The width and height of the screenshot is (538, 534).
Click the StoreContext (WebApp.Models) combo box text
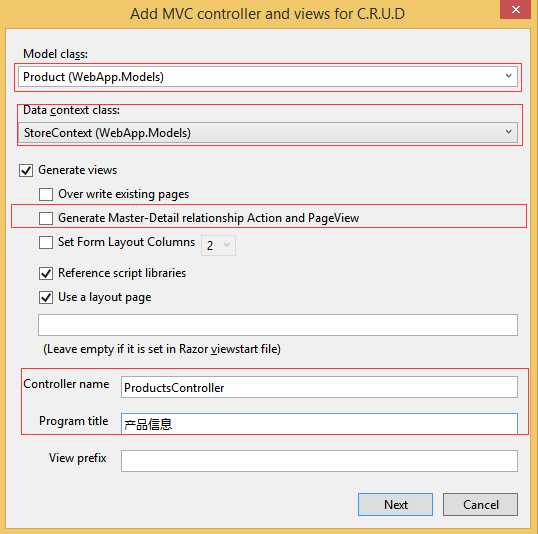coord(107,133)
